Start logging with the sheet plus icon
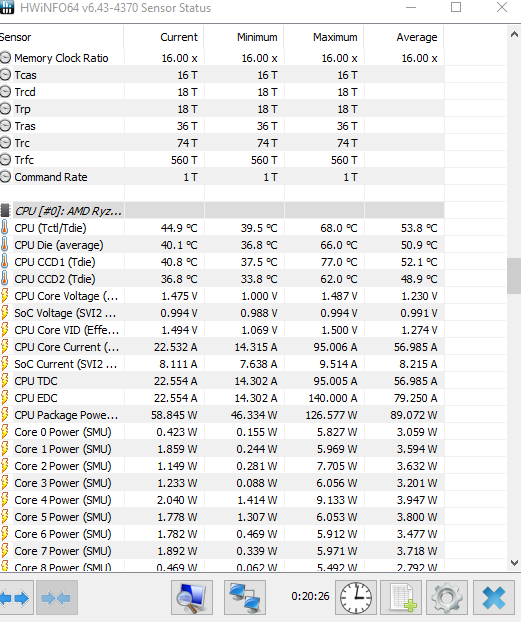Image resolution: width=521 pixels, height=622 pixels. pos(401,597)
